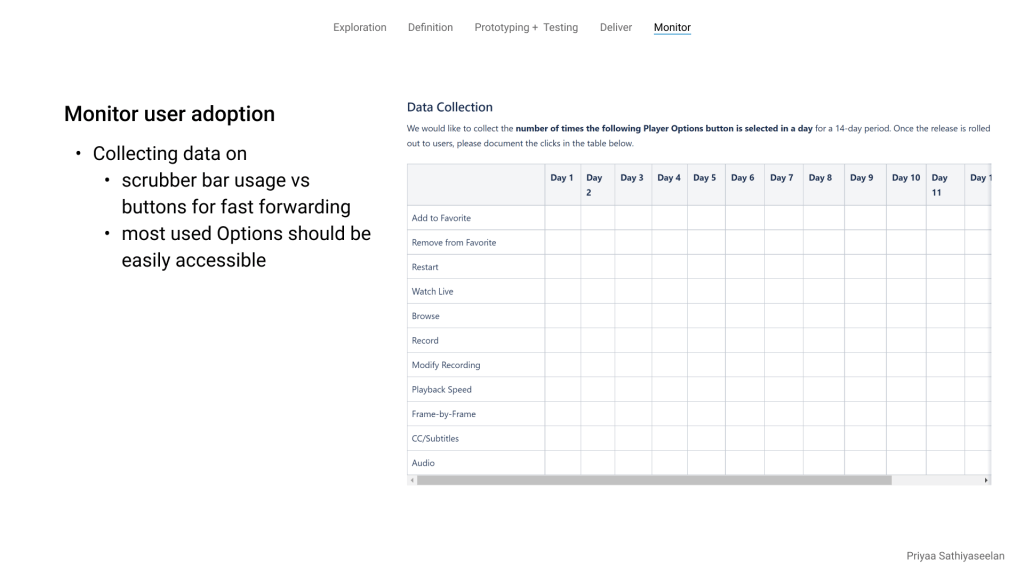1024x576 pixels.
Task: Click the Day 1 column header
Action: [562, 178]
